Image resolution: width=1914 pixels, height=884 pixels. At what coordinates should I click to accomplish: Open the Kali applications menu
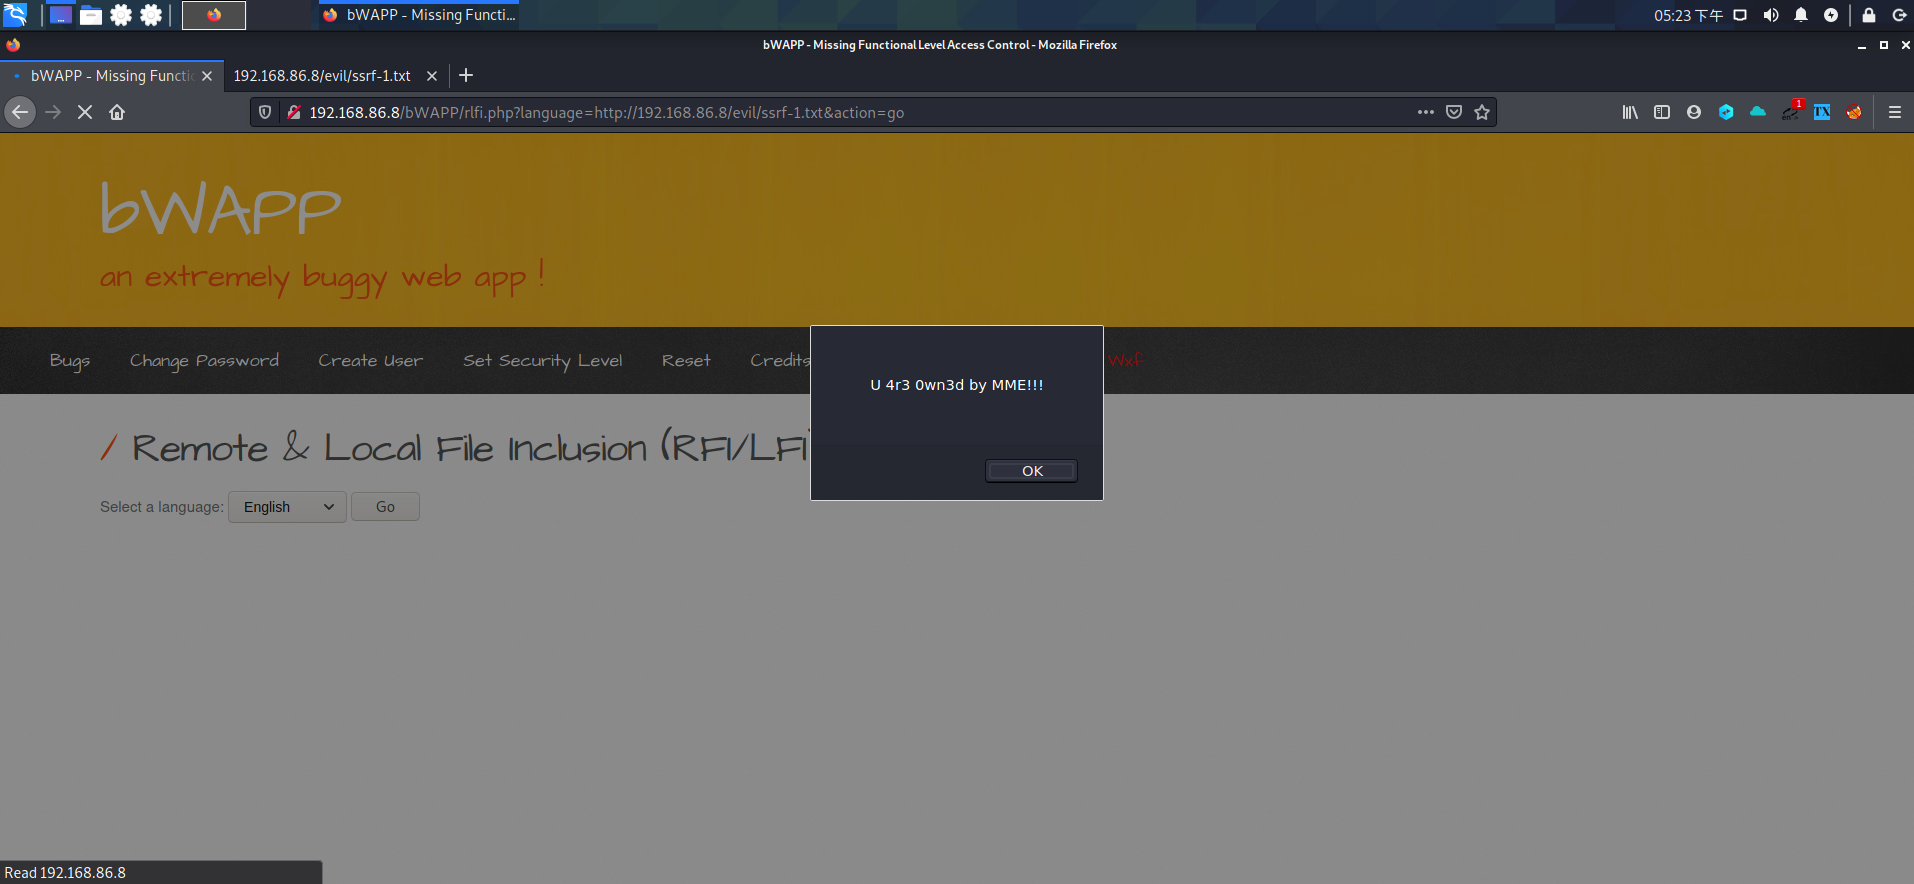[x=15, y=15]
